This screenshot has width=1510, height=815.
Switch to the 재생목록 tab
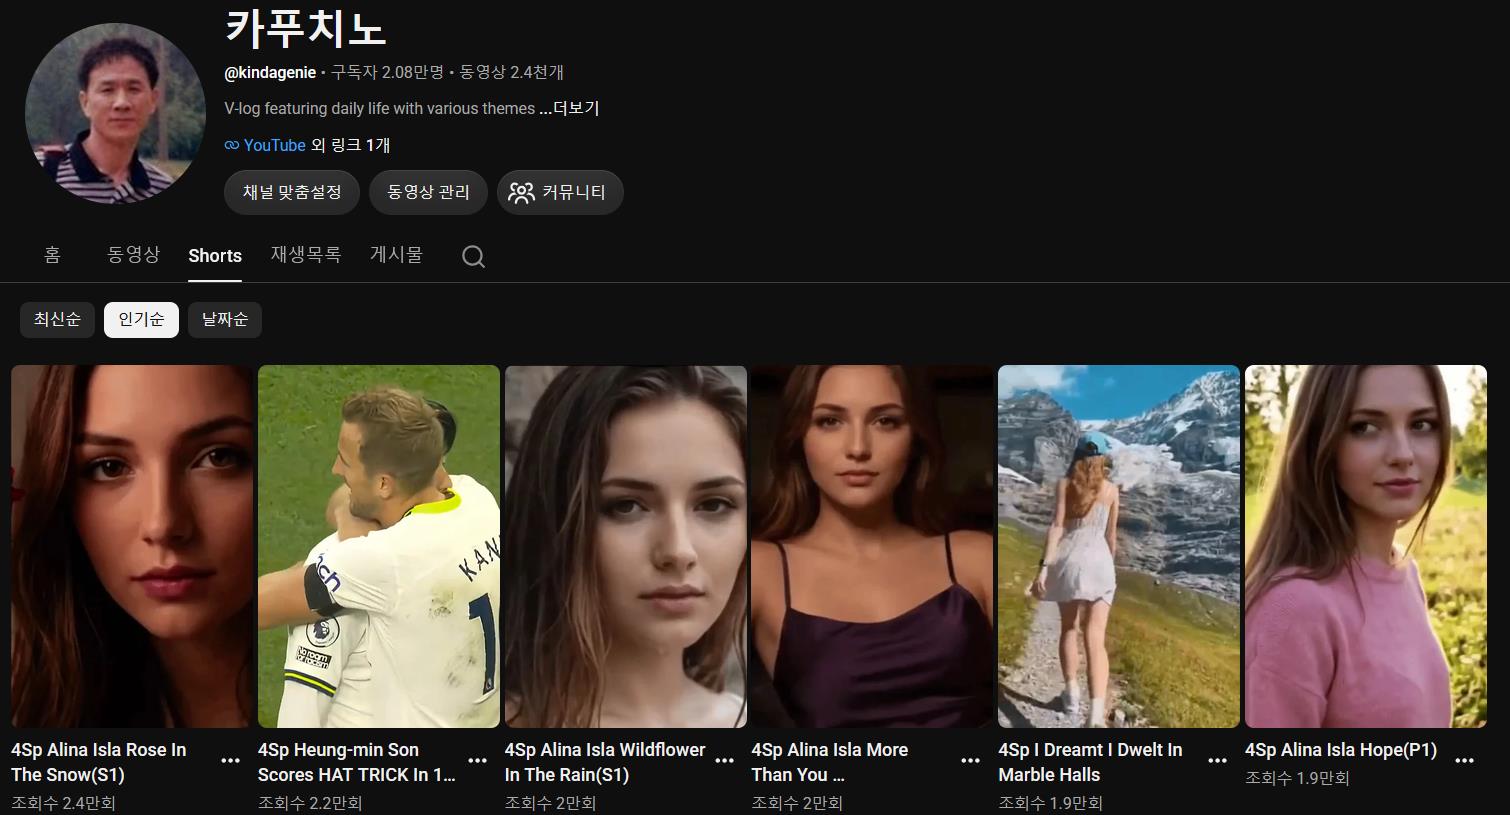pos(306,255)
